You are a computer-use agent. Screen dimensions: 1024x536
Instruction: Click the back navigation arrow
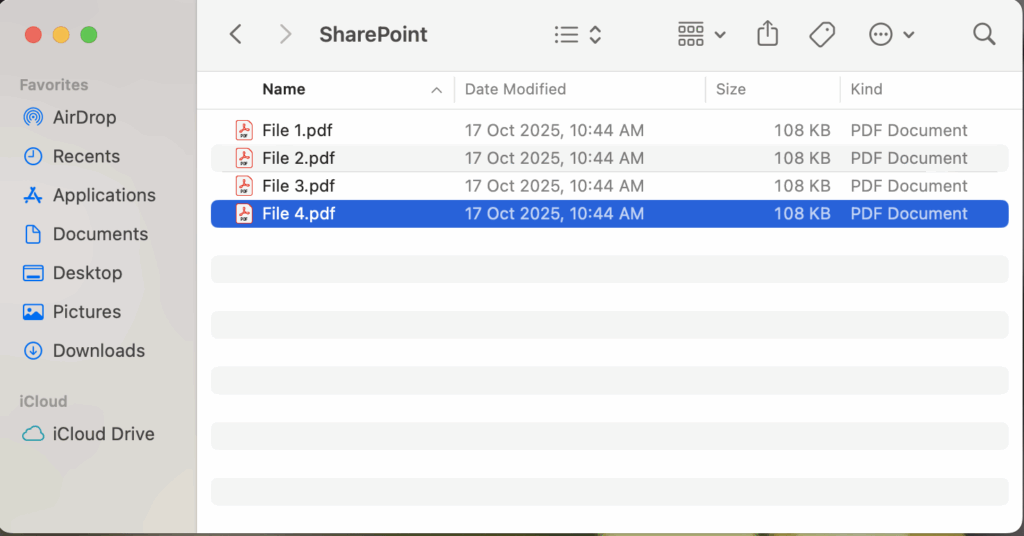coord(236,34)
